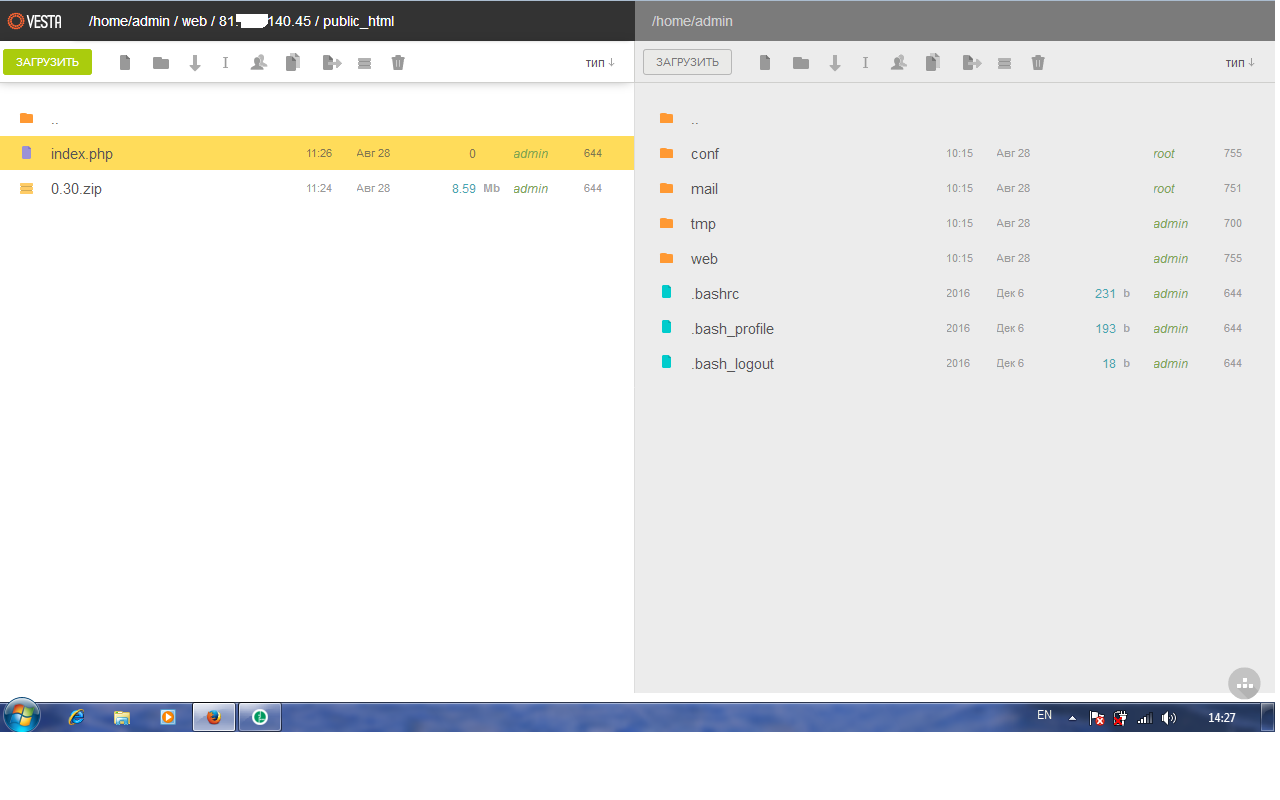Select the rename icon in left panel toolbar

tap(225, 63)
